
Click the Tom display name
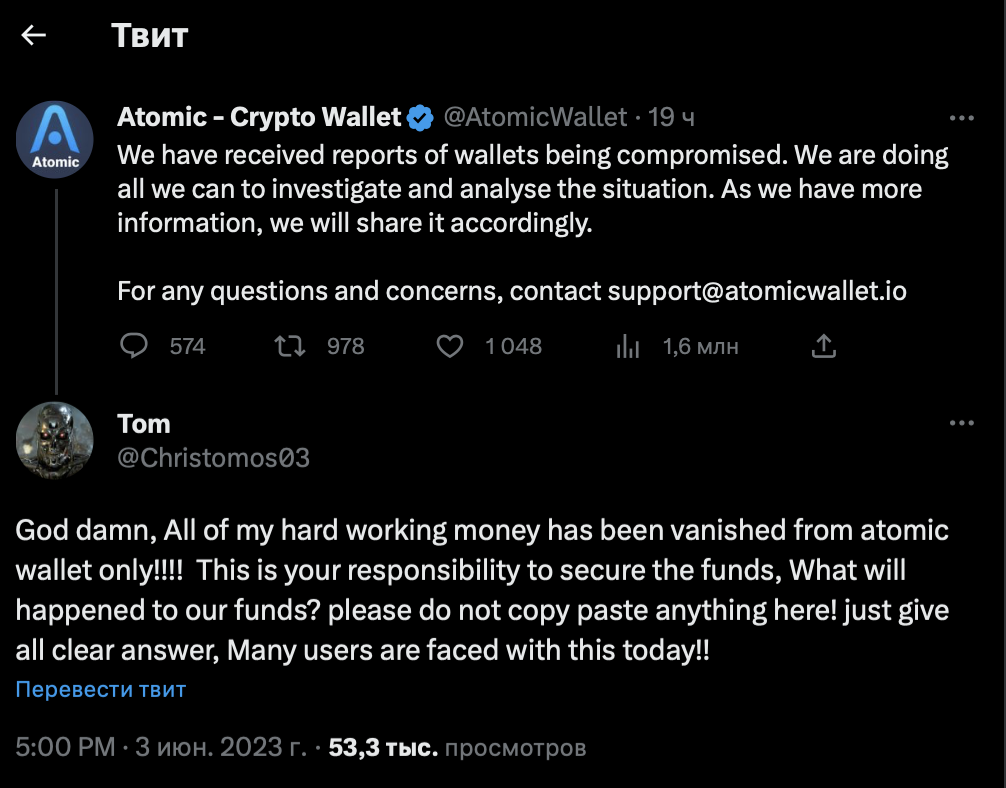(144, 424)
